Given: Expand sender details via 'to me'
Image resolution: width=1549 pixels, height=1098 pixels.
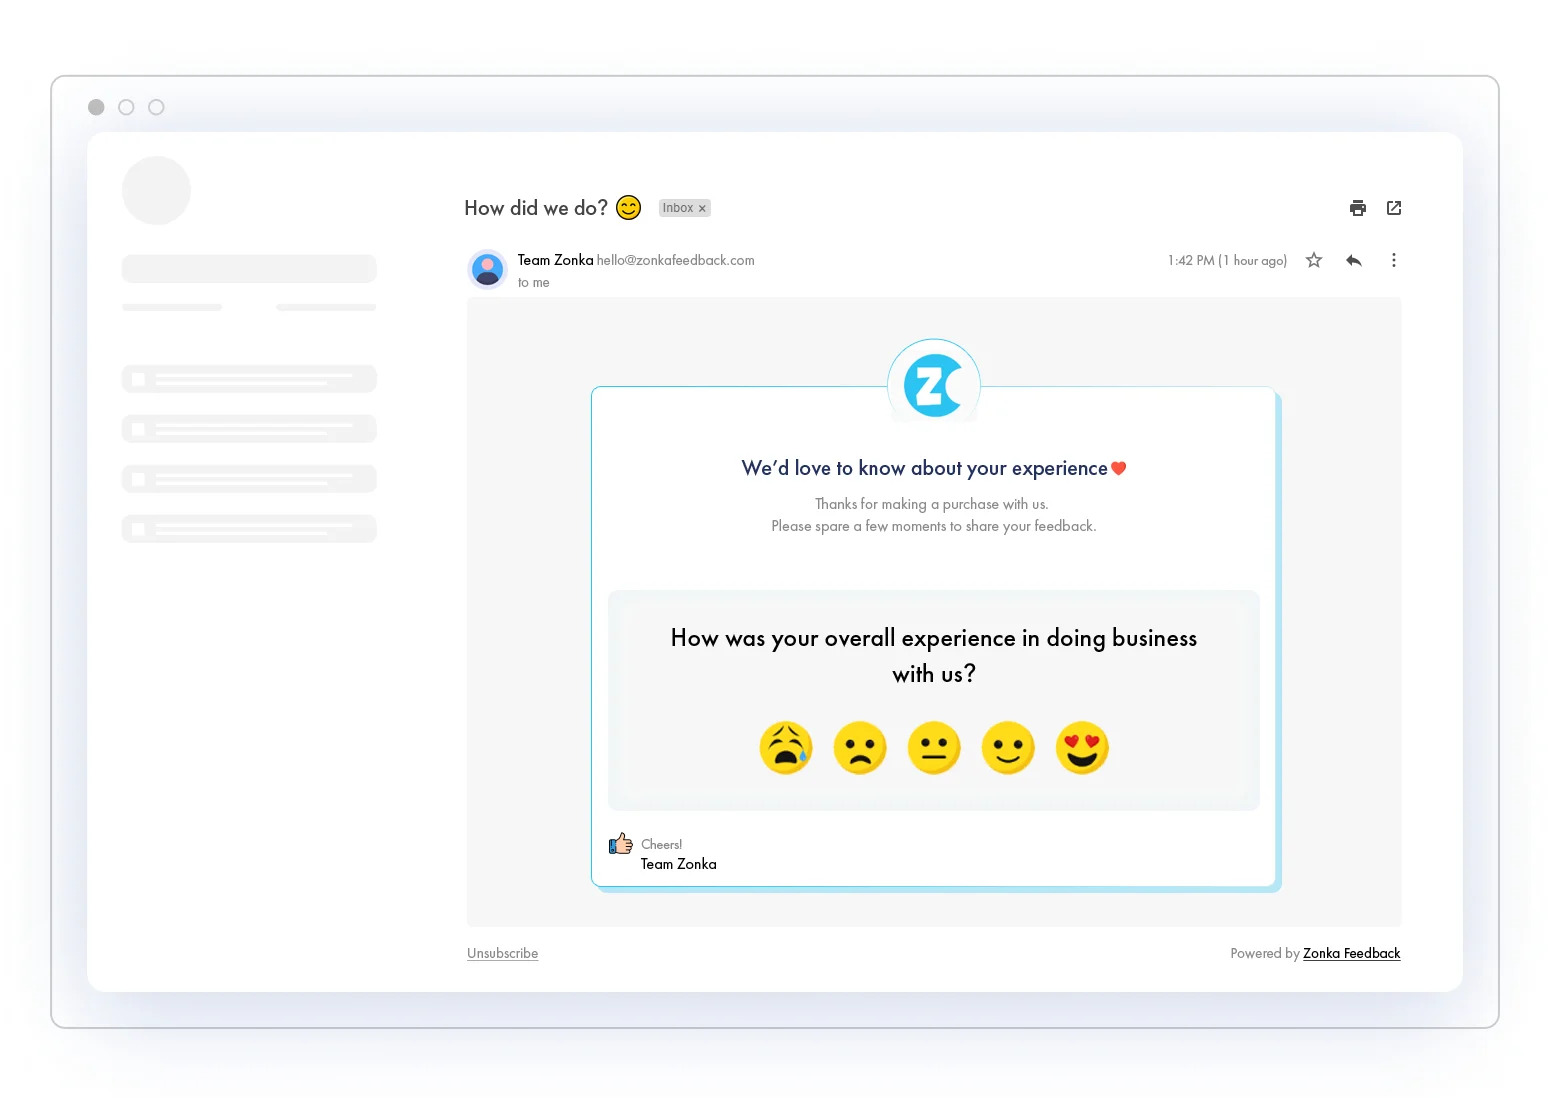Looking at the screenshot, I should coord(533,283).
